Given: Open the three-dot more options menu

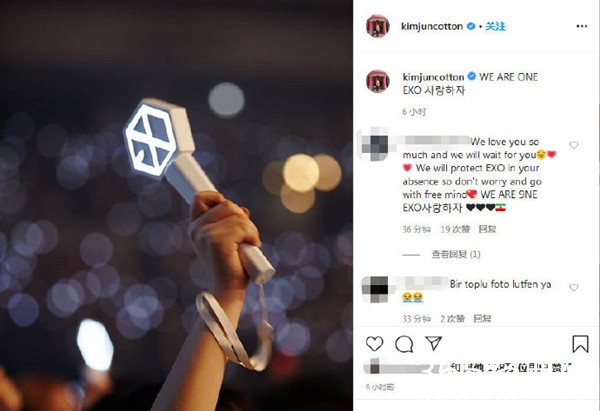Looking at the screenshot, I should coord(581,26).
